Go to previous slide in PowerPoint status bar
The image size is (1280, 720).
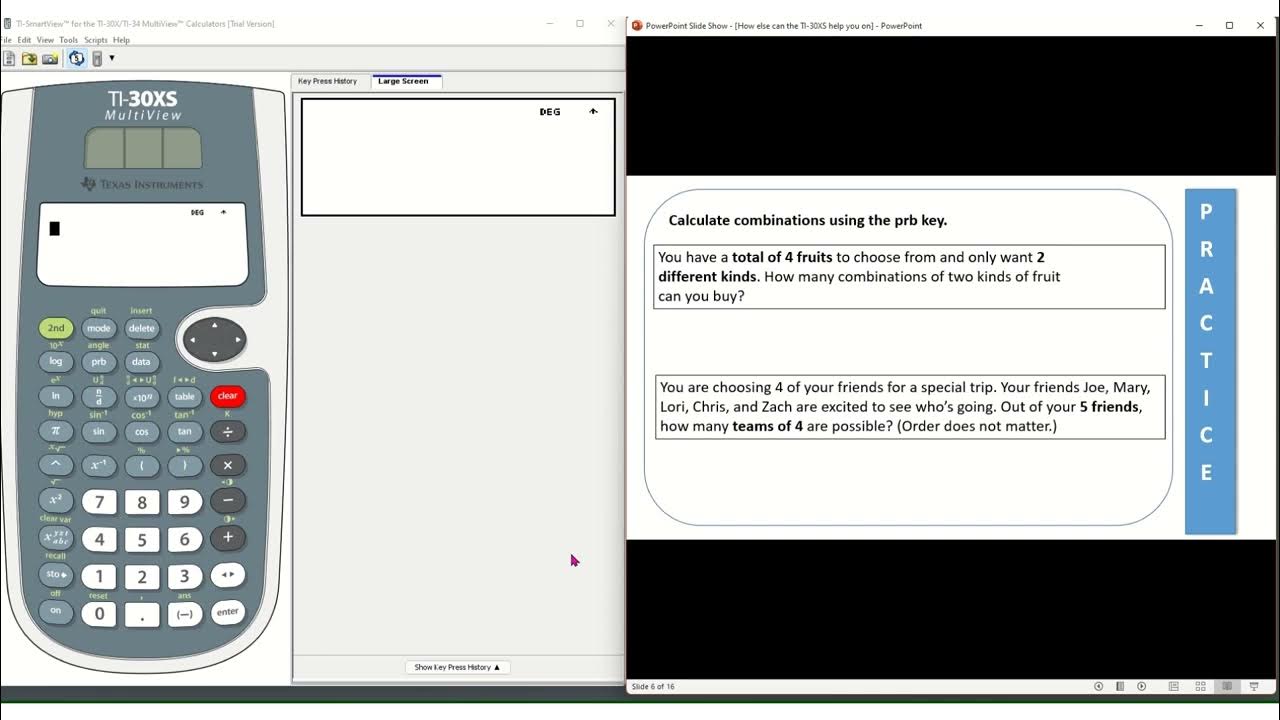[x=1099, y=686]
